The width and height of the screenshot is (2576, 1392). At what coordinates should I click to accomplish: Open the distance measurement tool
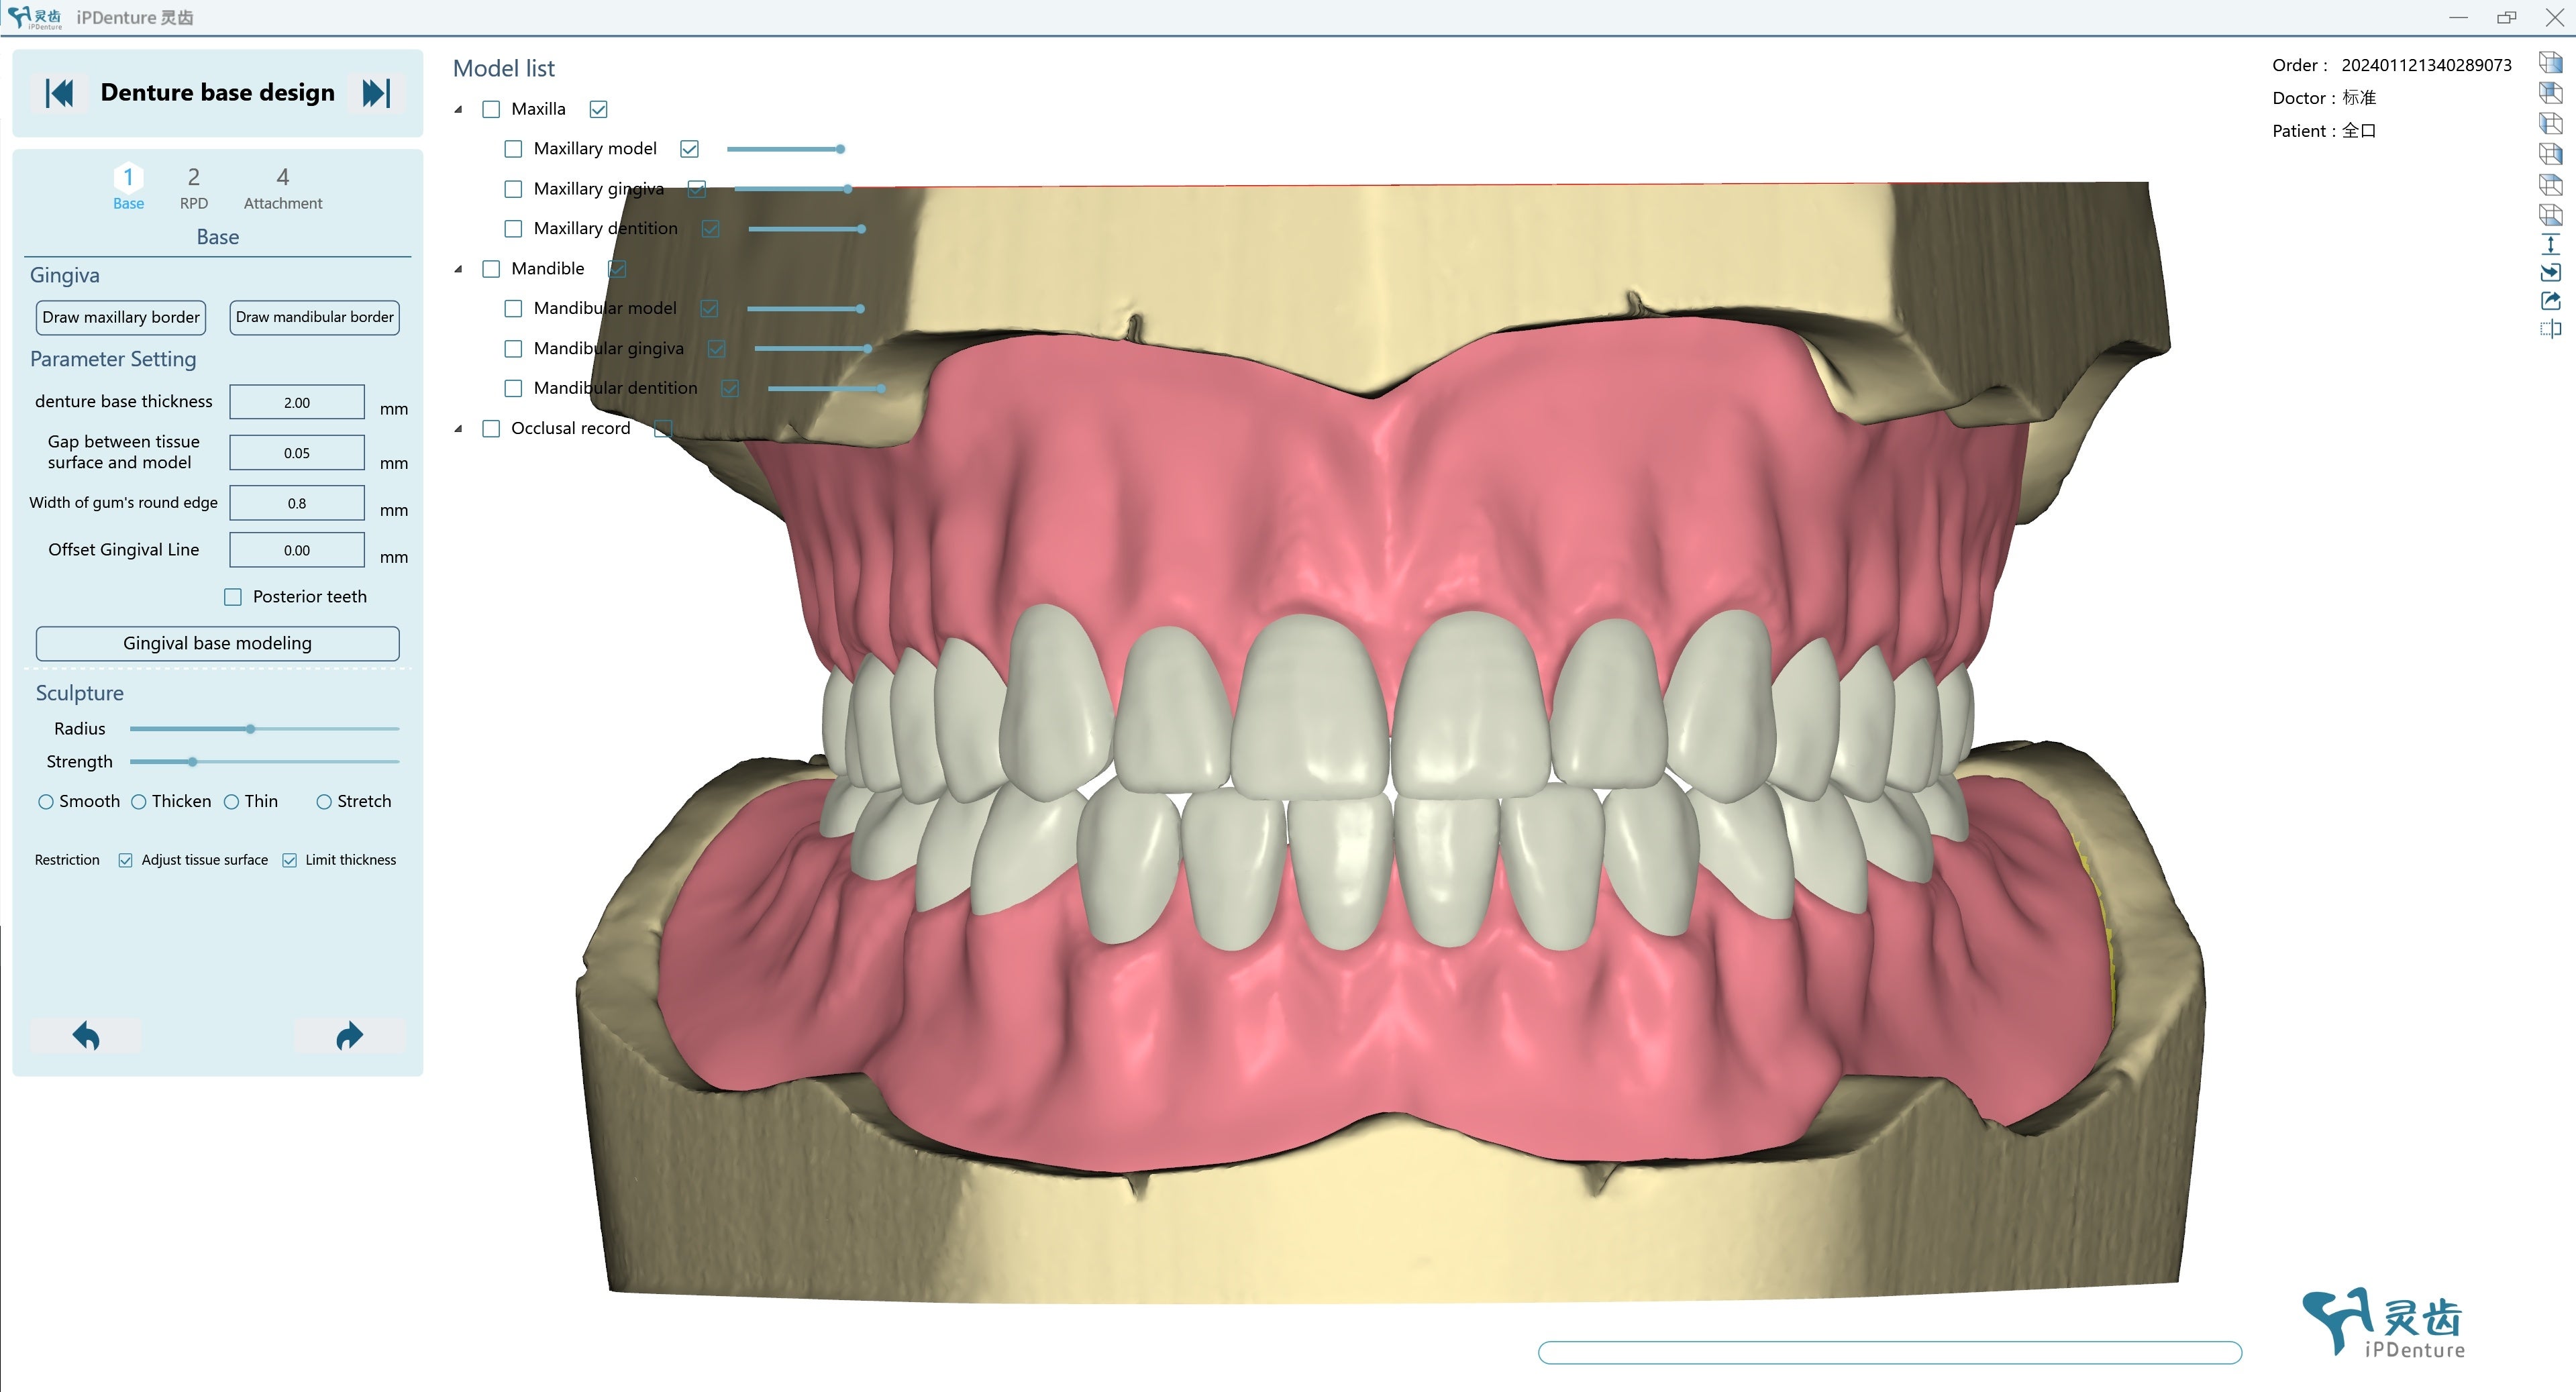(2550, 244)
